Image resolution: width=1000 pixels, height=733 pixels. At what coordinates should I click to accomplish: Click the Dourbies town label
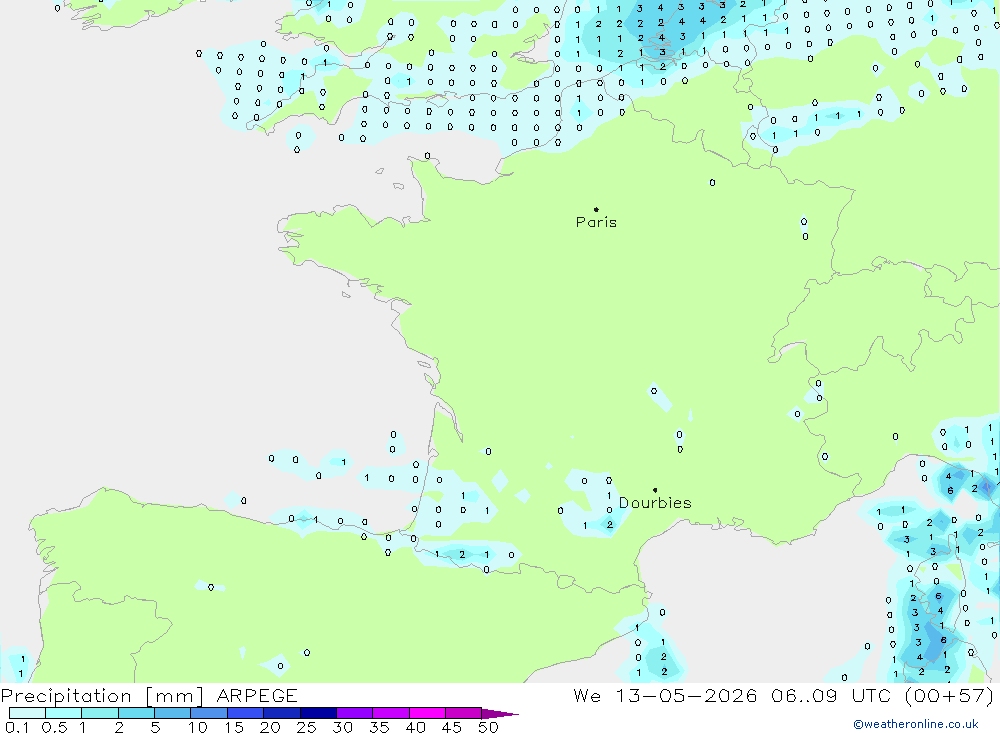click(x=655, y=503)
